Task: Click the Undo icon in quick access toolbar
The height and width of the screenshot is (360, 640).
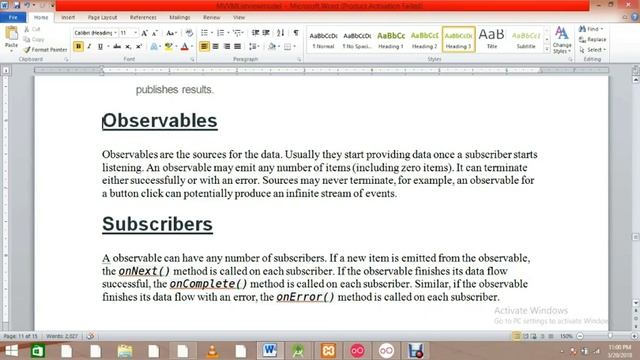Action: [27, 5]
